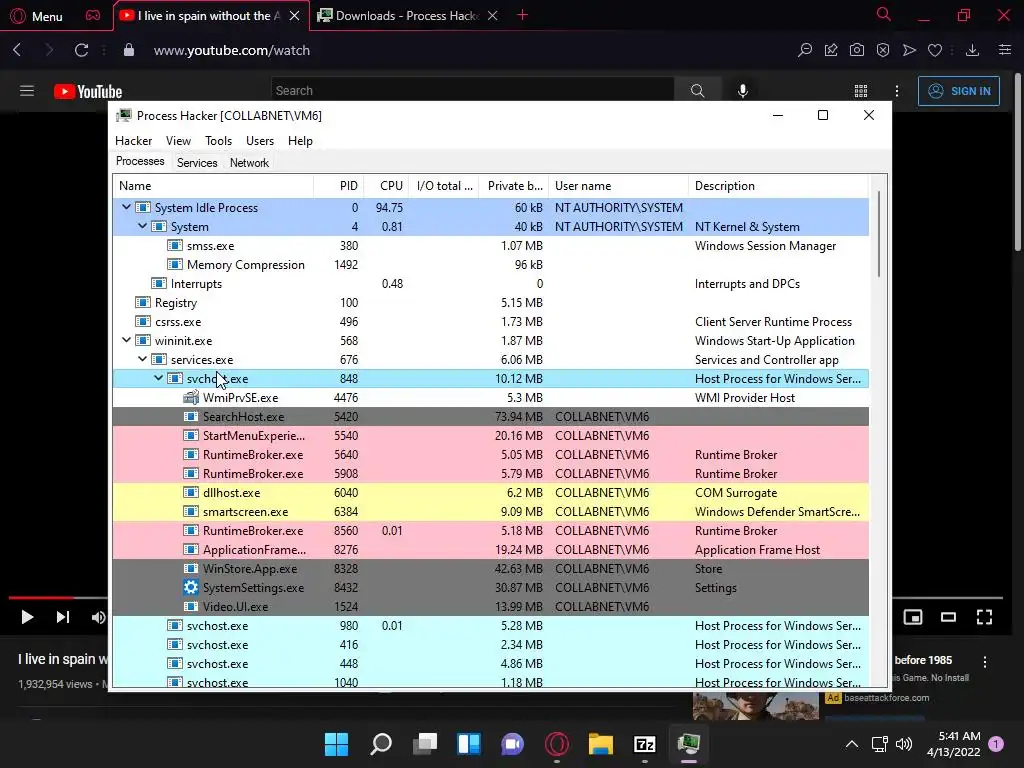Sort processes by the Name column header

point(214,186)
